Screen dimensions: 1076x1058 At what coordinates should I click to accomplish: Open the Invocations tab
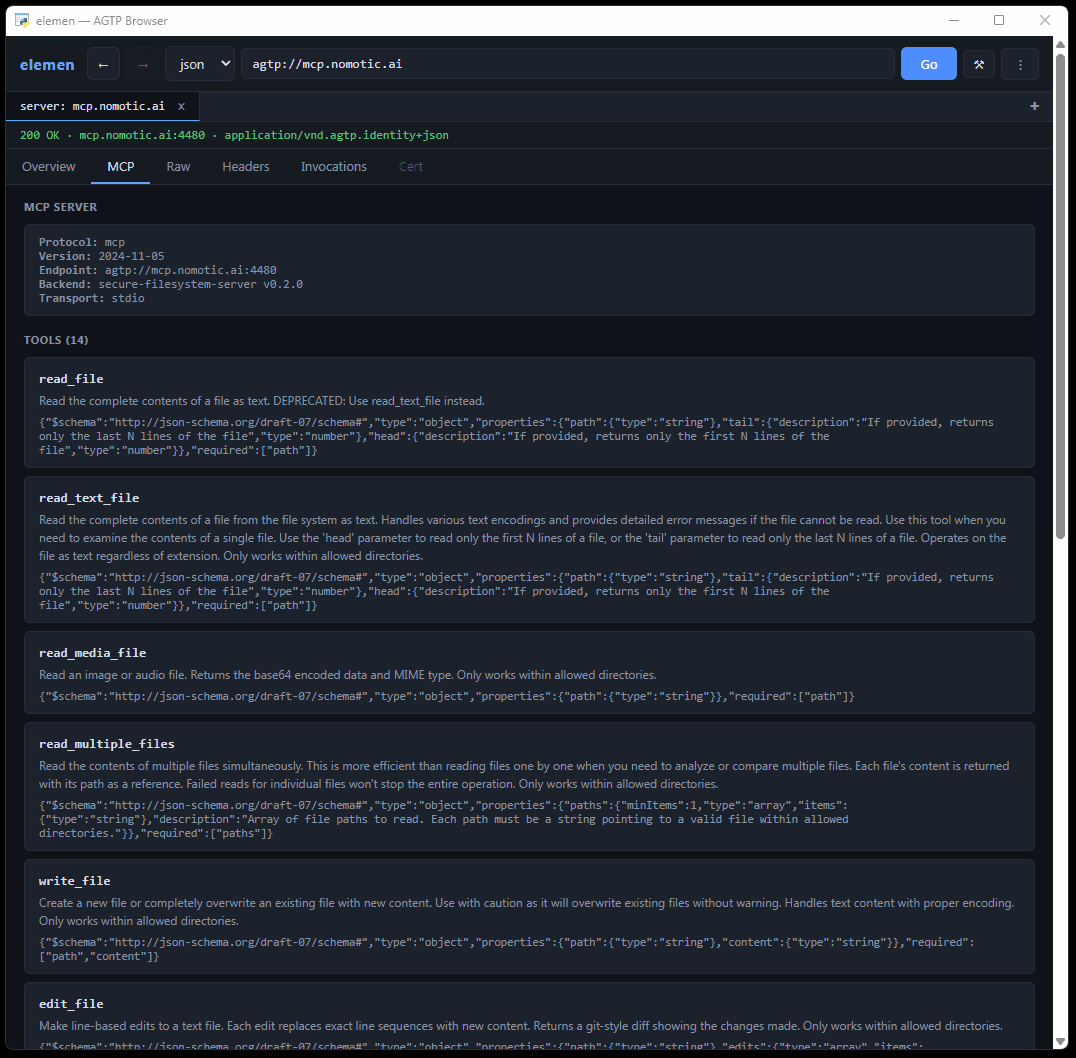(x=334, y=167)
